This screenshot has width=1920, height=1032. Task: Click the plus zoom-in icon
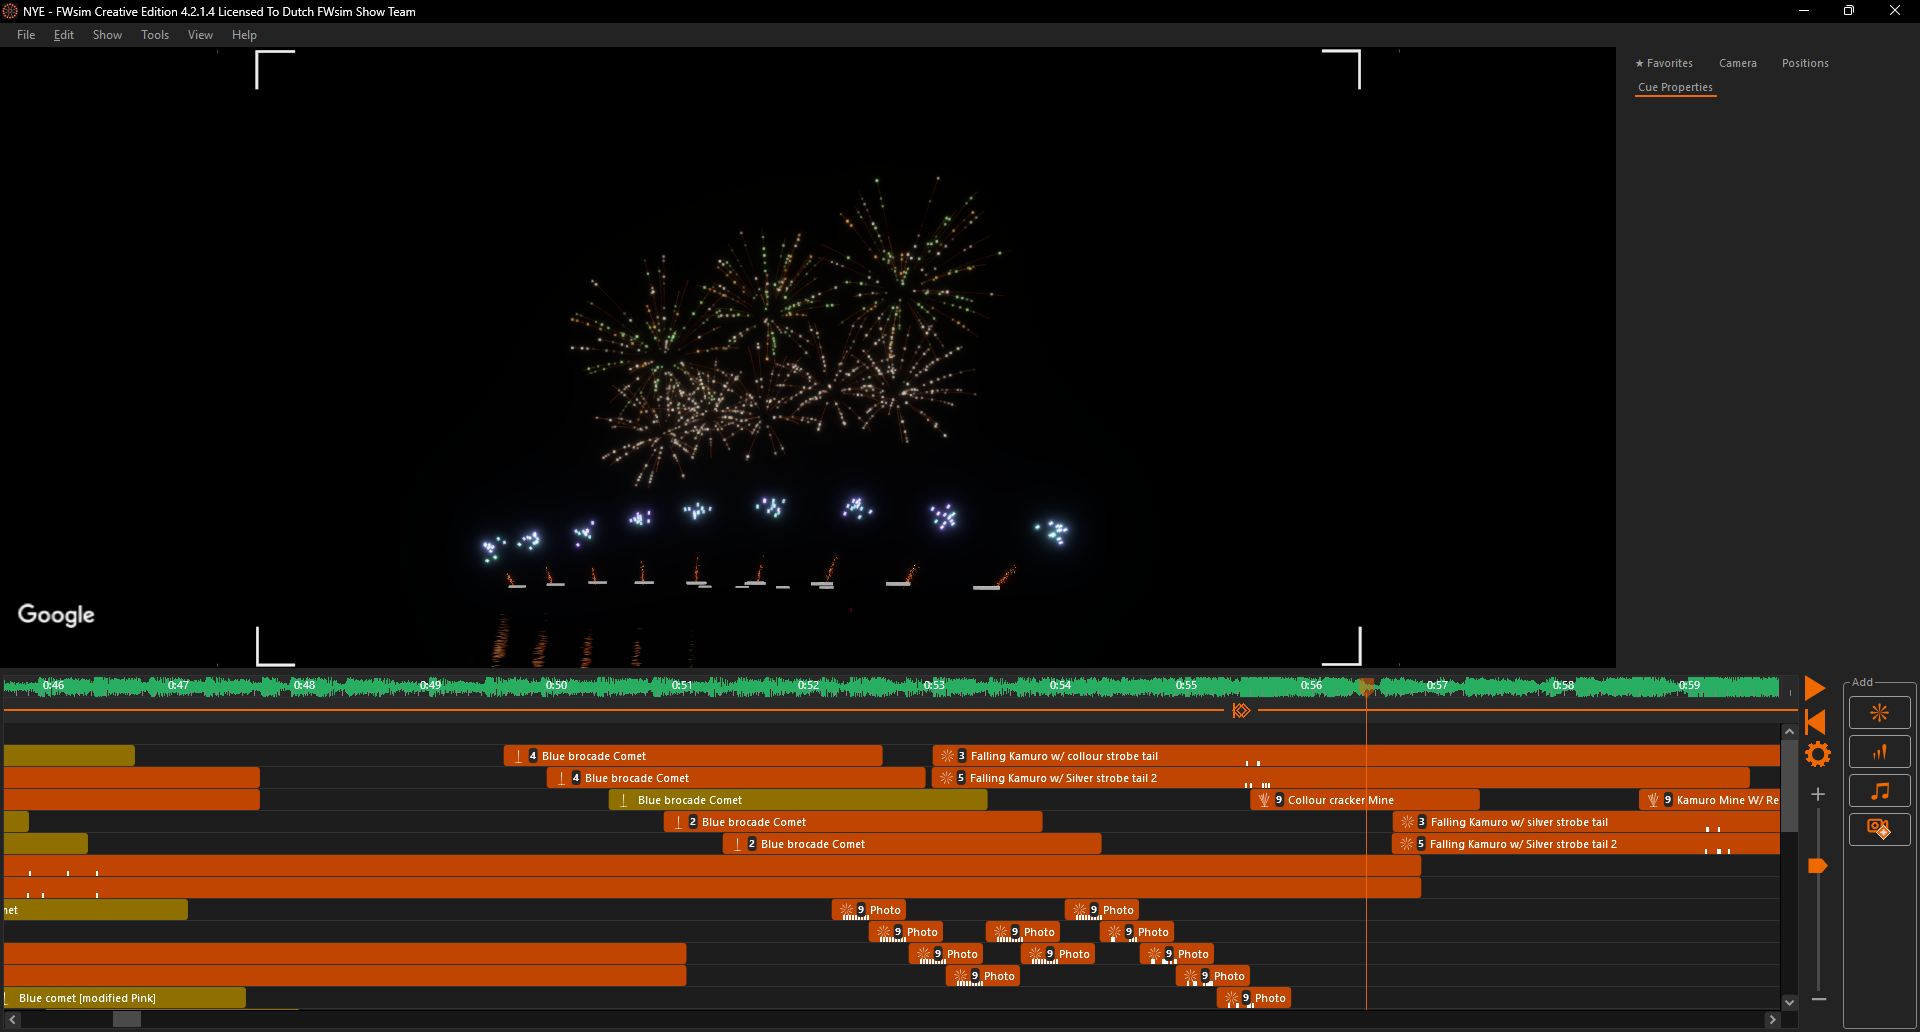pos(1818,794)
